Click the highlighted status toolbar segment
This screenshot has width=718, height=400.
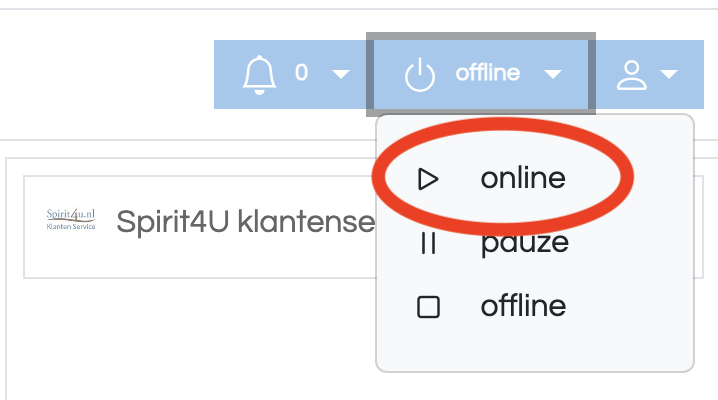coord(481,75)
